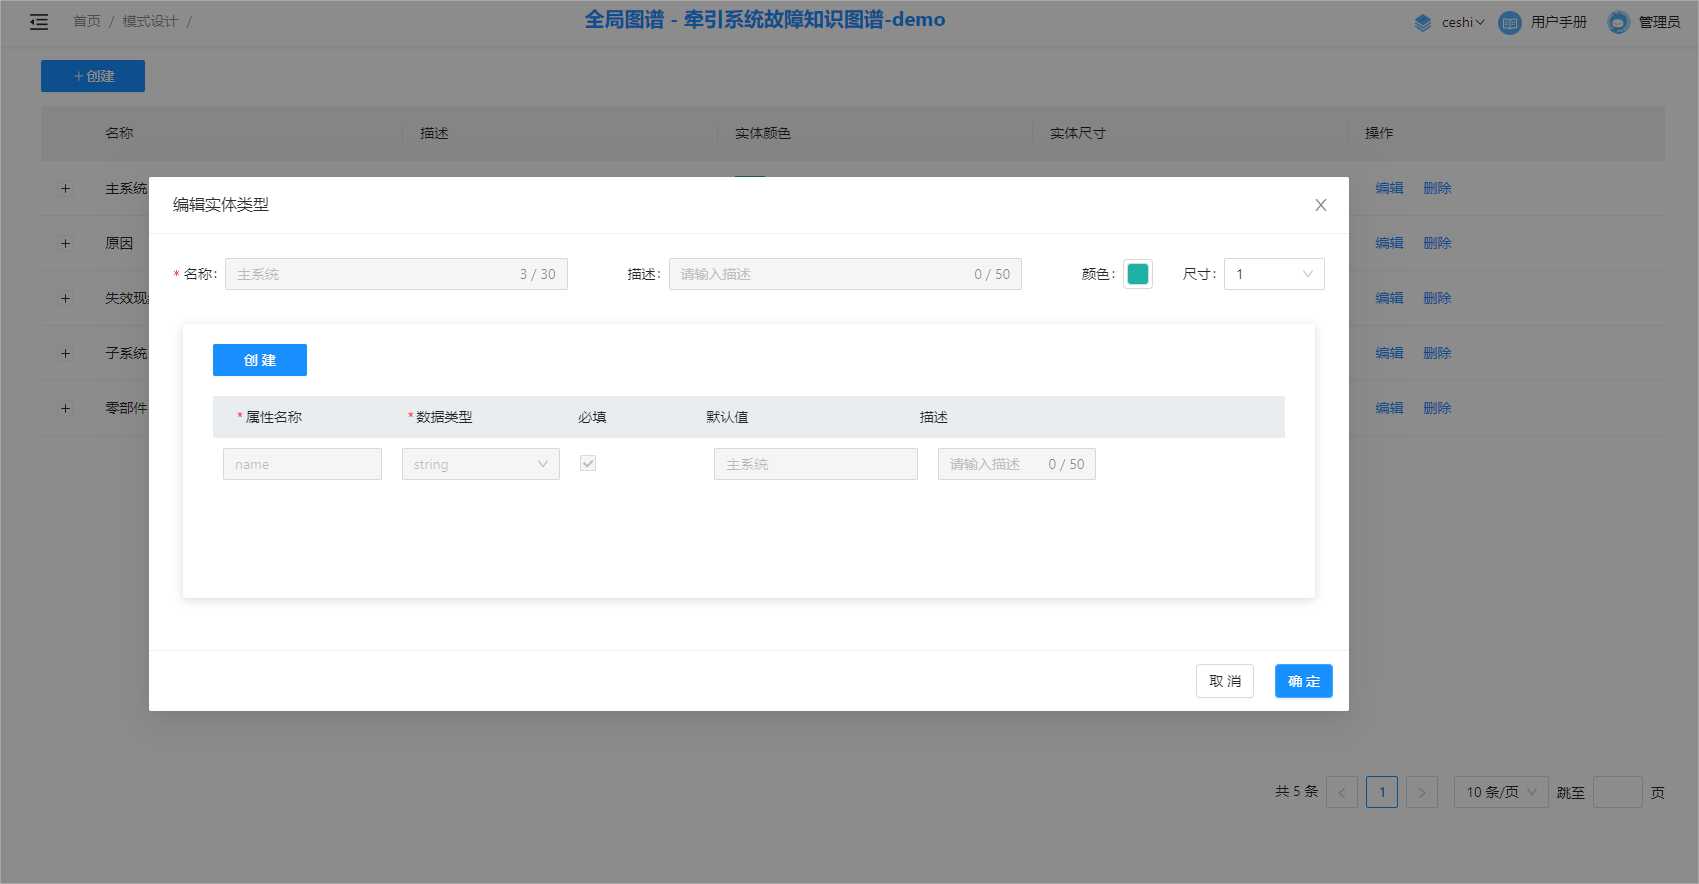Click the 模式设计 breadcrumb item
Image resolution: width=1699 pixels, height=884 pixels.
tap(150, 21)
